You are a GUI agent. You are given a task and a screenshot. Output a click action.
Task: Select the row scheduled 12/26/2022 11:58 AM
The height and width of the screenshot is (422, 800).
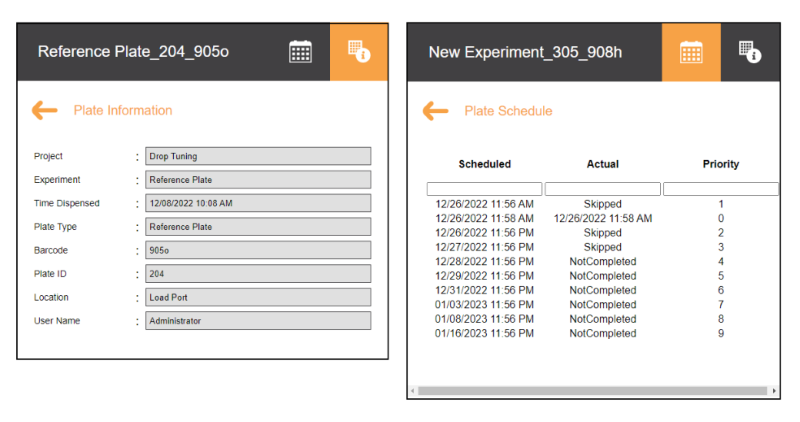coord(484,218)
